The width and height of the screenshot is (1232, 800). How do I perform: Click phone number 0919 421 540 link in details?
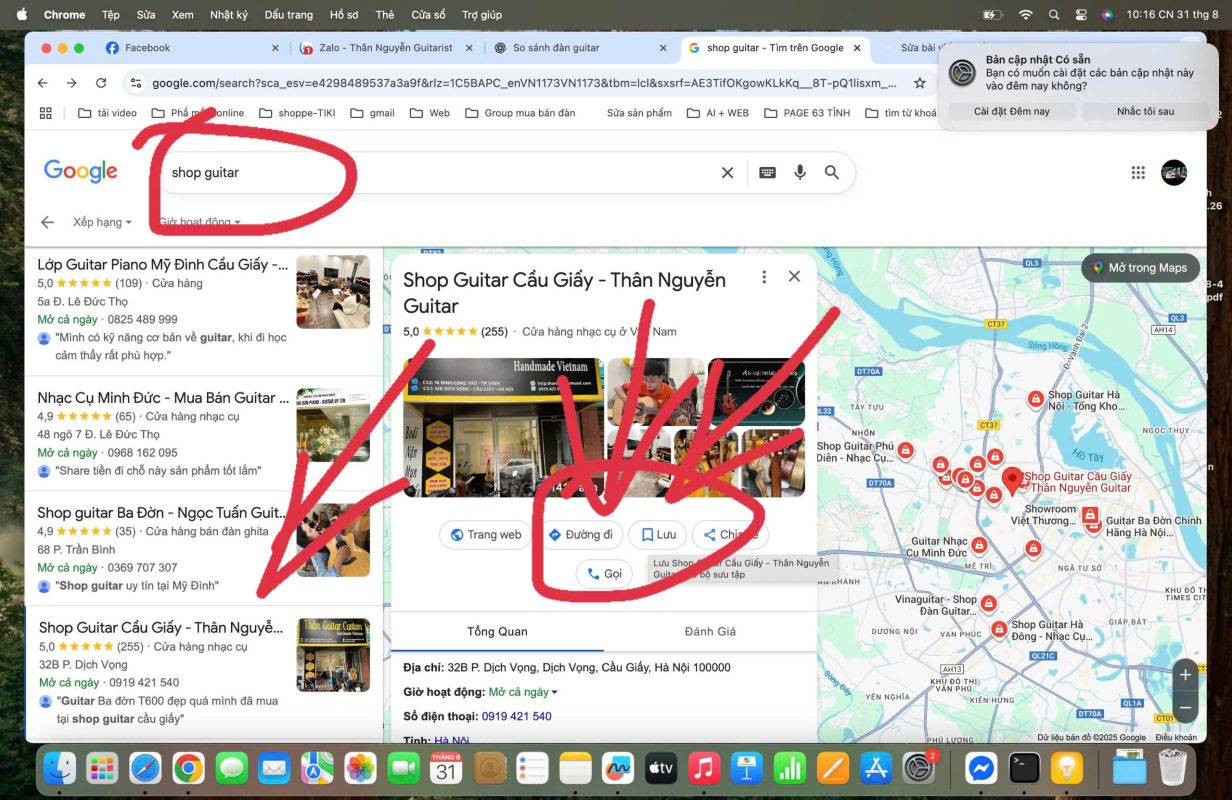pyautogui.click(x=517, y=716)
